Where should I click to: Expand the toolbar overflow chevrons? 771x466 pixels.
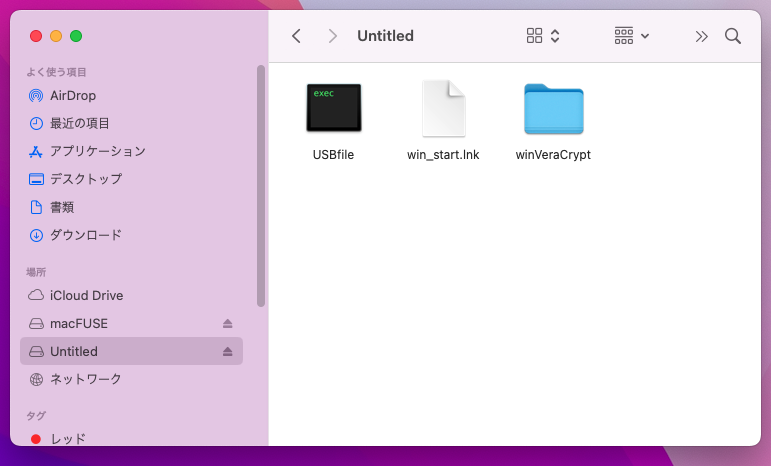pos(701,36)
